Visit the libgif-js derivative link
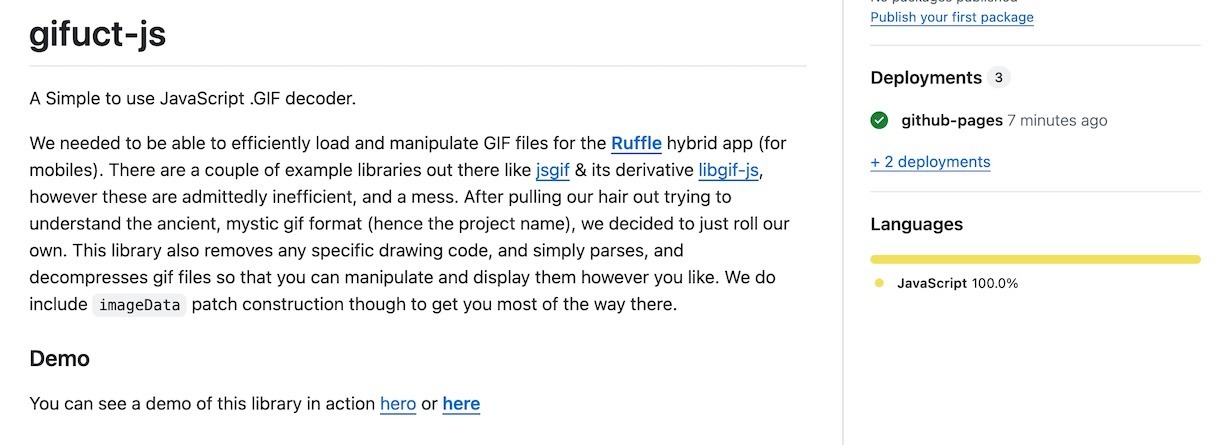Screen dimensions: 1220x445 731,170
